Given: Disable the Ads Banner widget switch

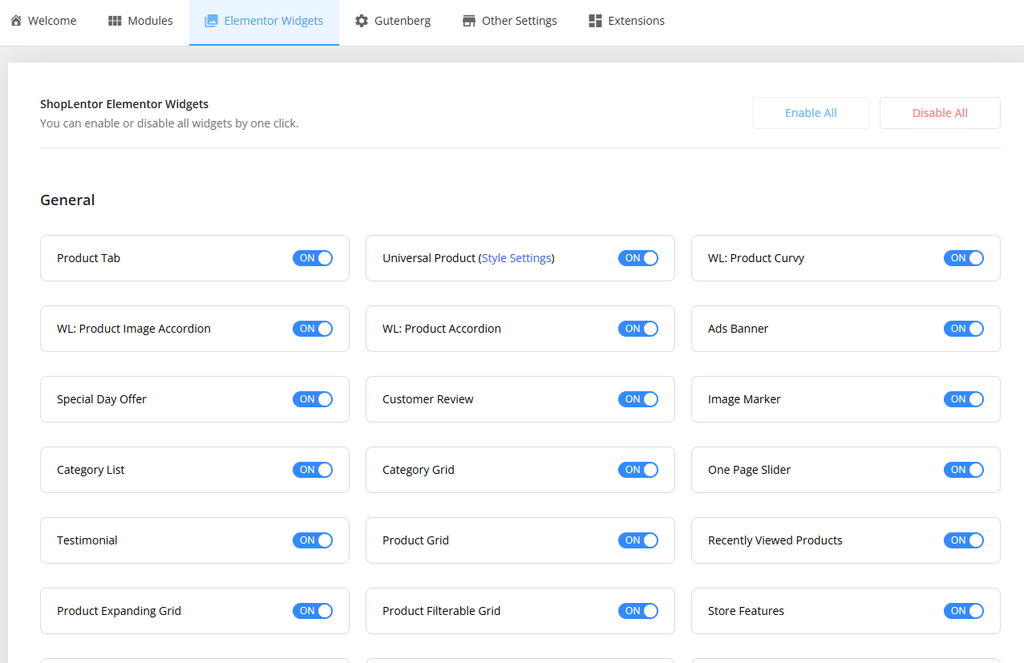Looking at the screenshot, I should 963,329.
